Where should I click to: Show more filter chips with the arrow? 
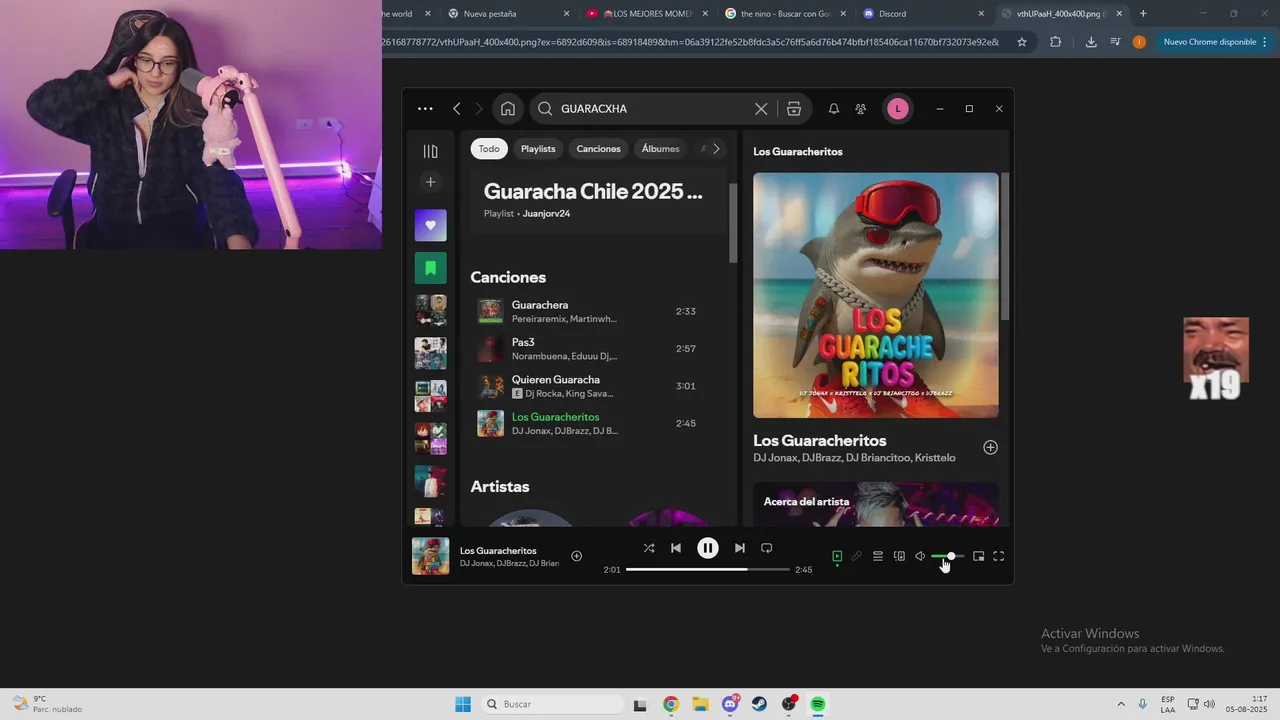coord(716,149)
